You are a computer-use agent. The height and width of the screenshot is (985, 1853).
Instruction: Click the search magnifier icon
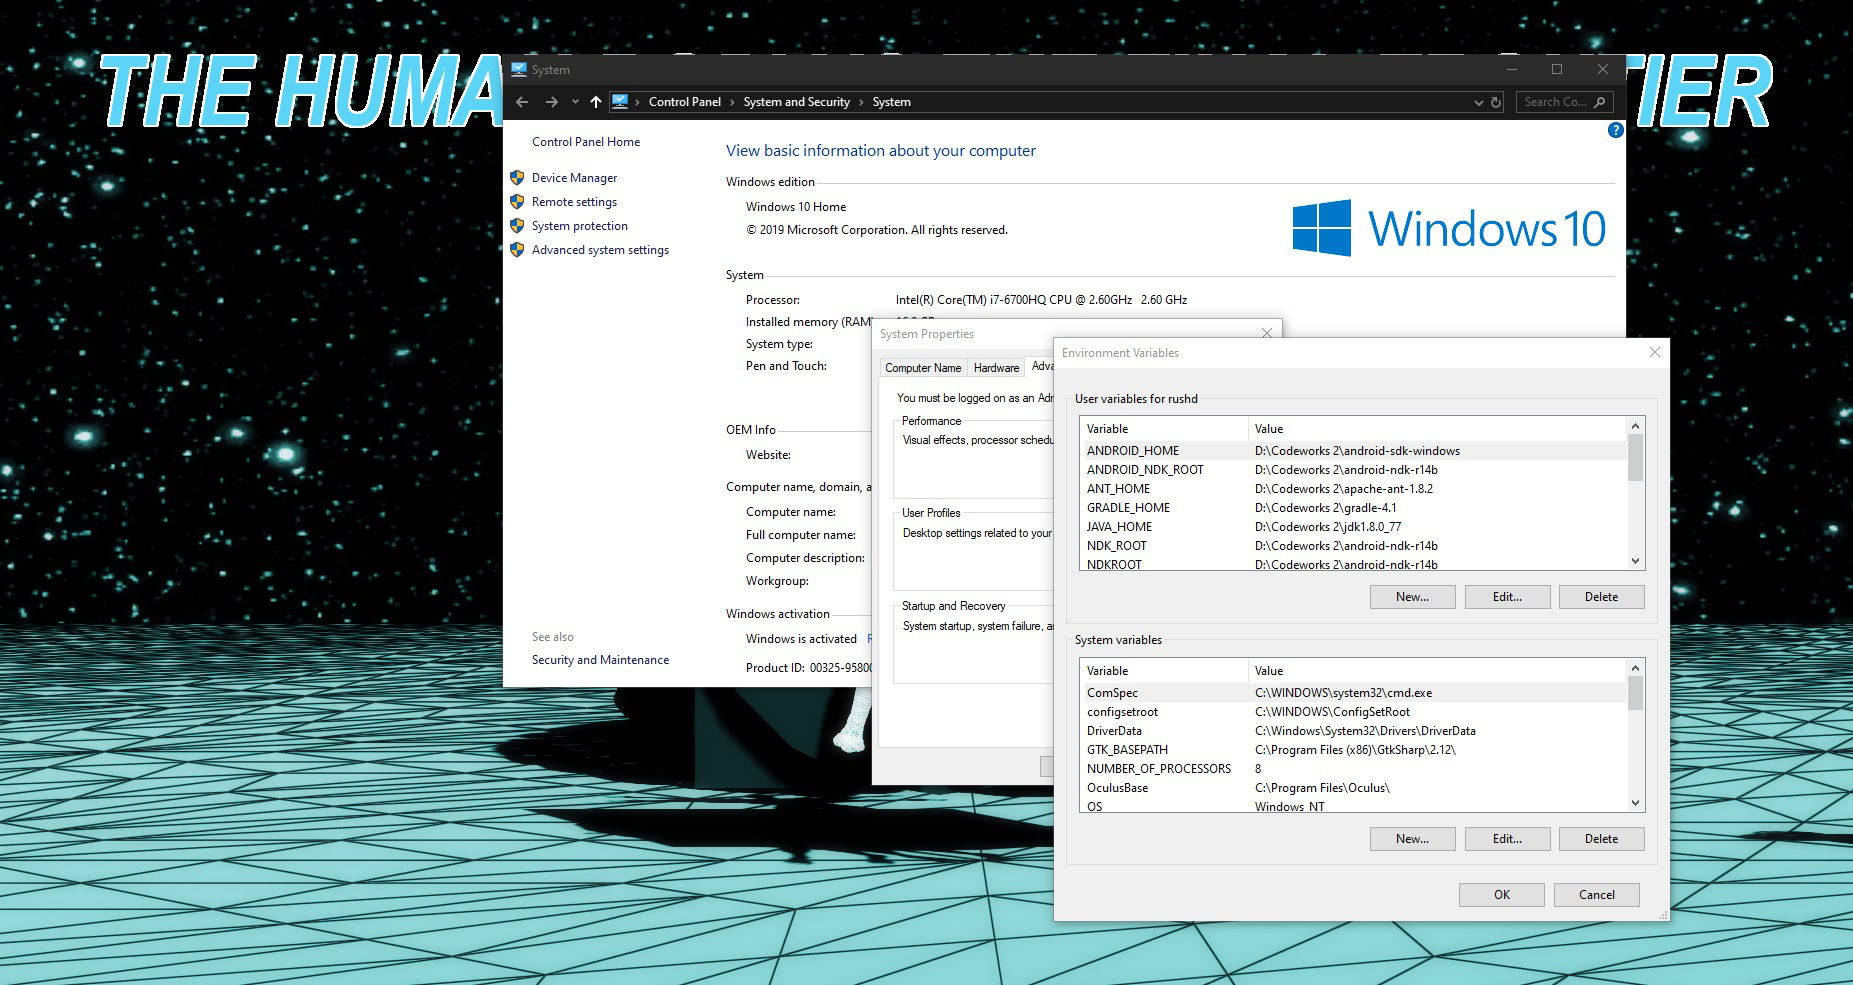pos(1599,102)
